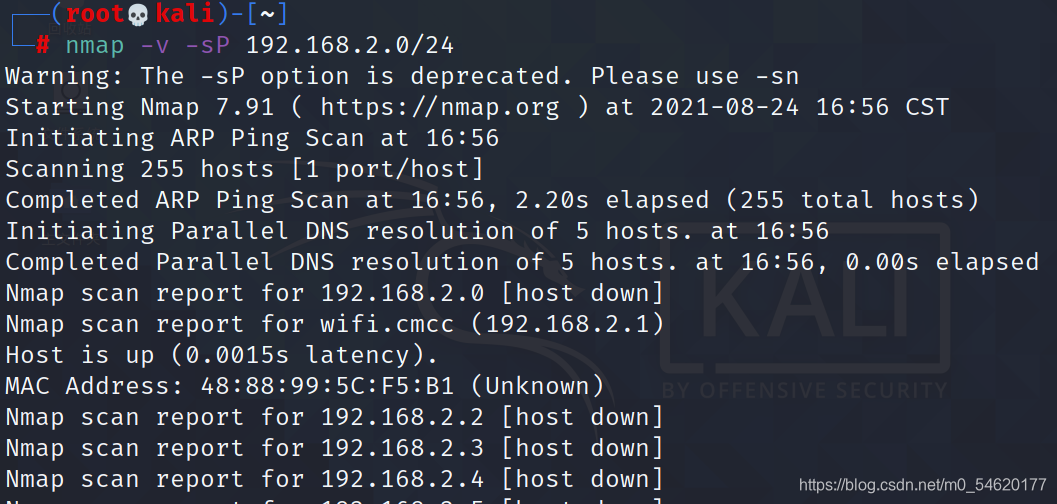This screenshot has width=1057, height=504.
Task: Click the 'Host is up' latency line
Action: click(x=222, y=355)
